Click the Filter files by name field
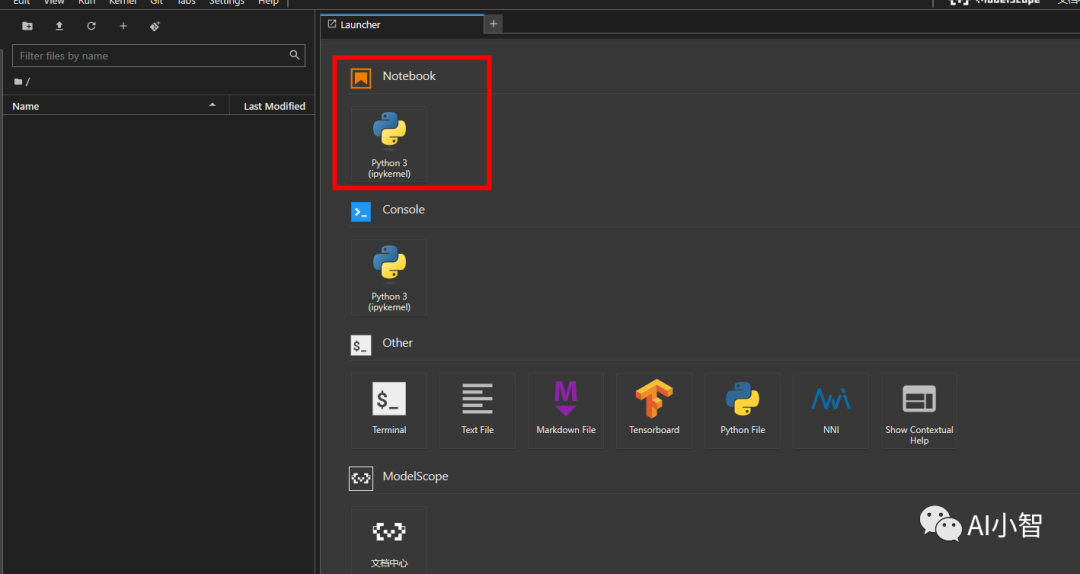The height and width of the screenshot is (574, 1080). point(150,56)
